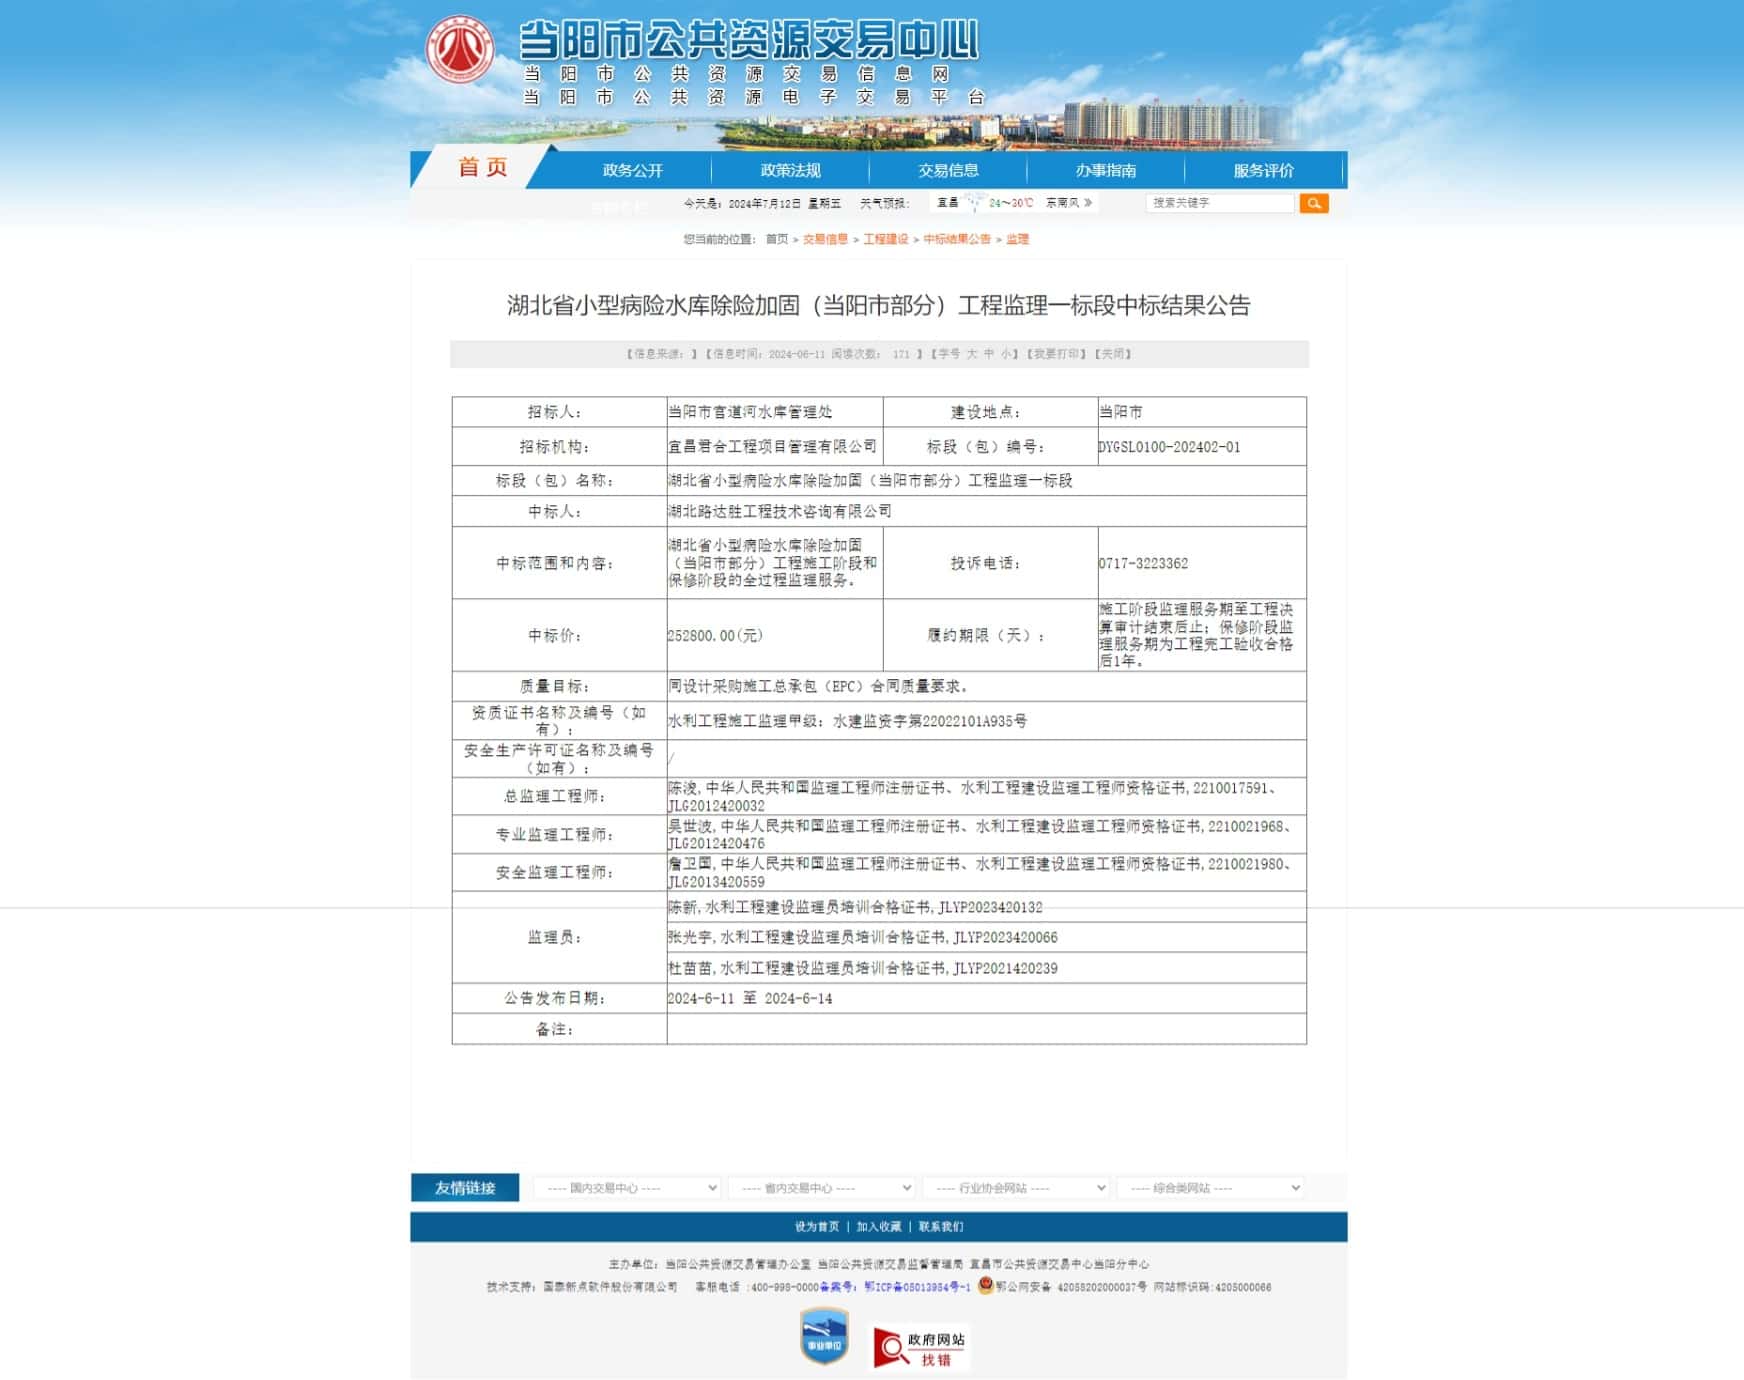
Task: Click the police badge icon by 鄂公网安备
Action: pos(985,1286)
